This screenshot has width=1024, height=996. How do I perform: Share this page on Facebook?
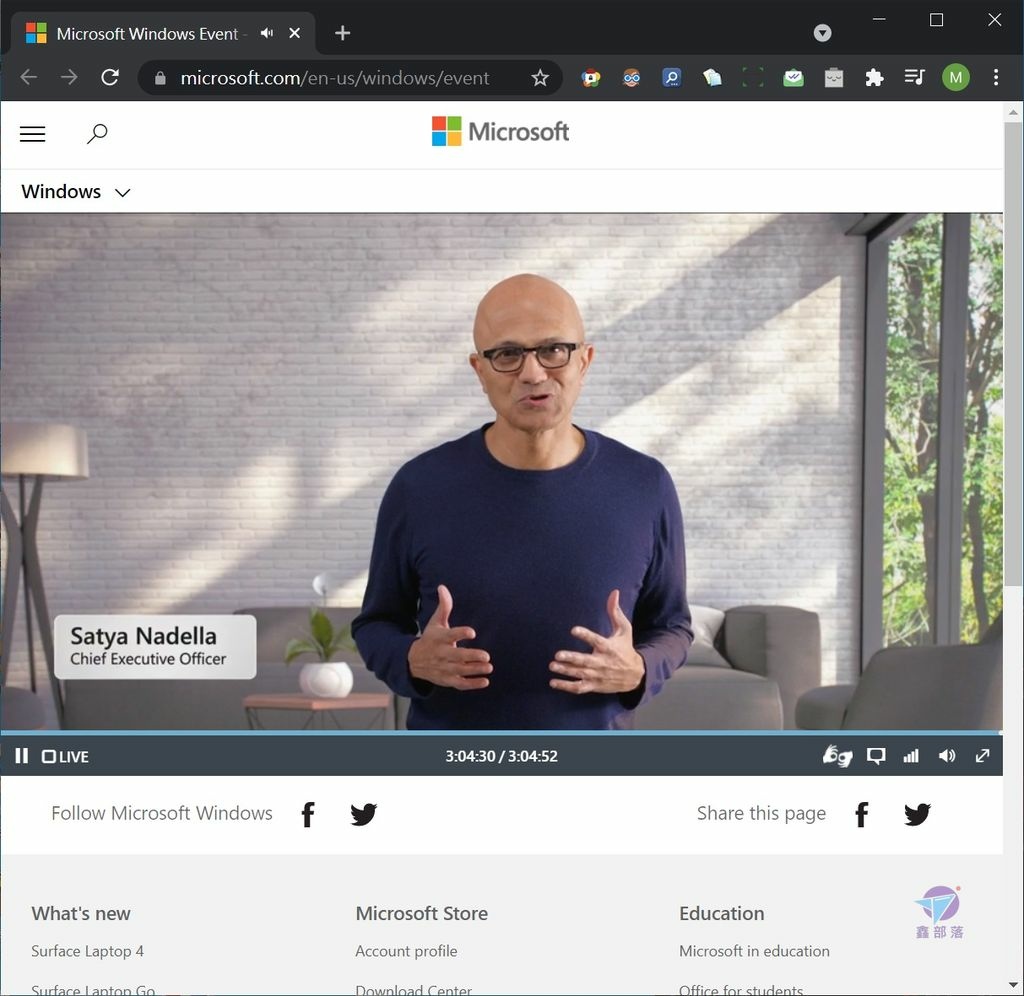point(861,814)
